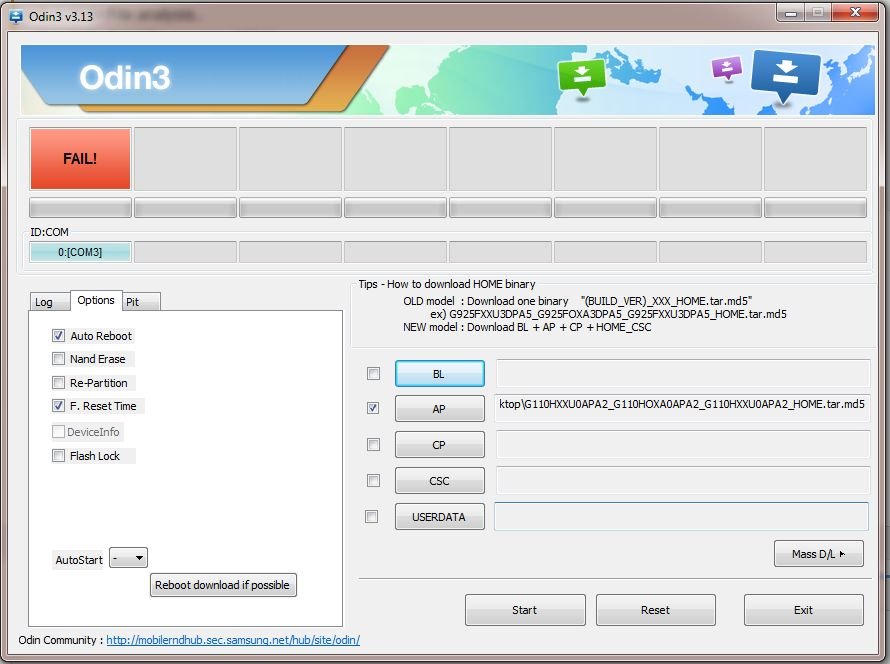Click the Reset button
The height and width of the screenshot is (664, 890).
656,610
